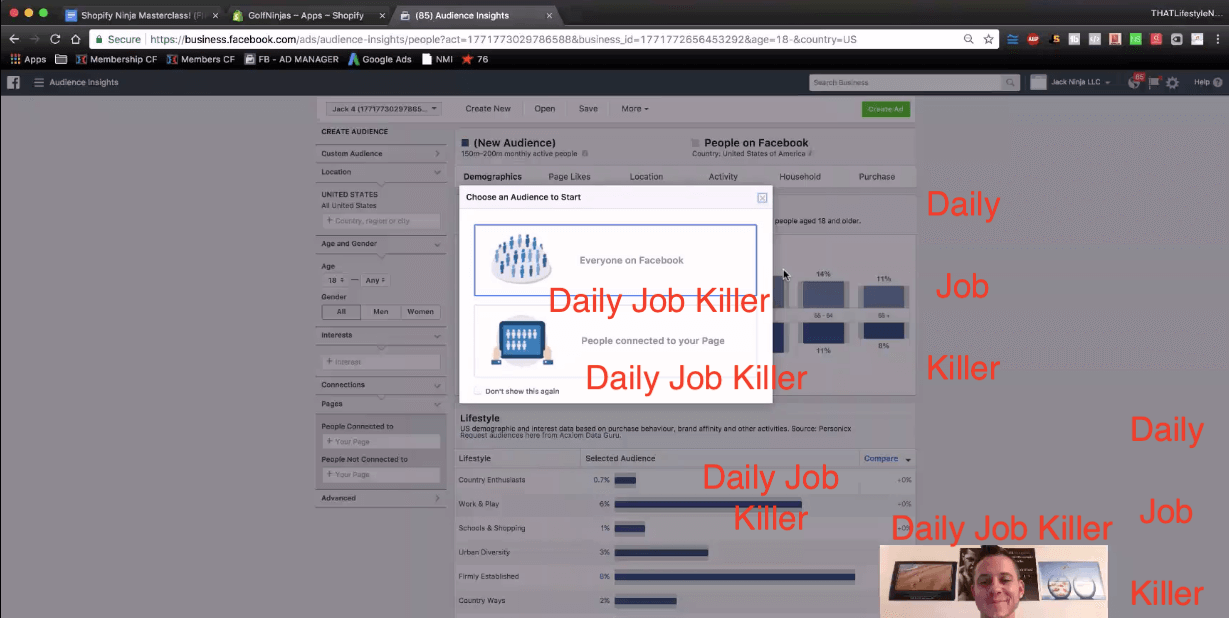Collapse the Connections section
This screenshot has width=1229, height=618.
(x=380, y=385)
